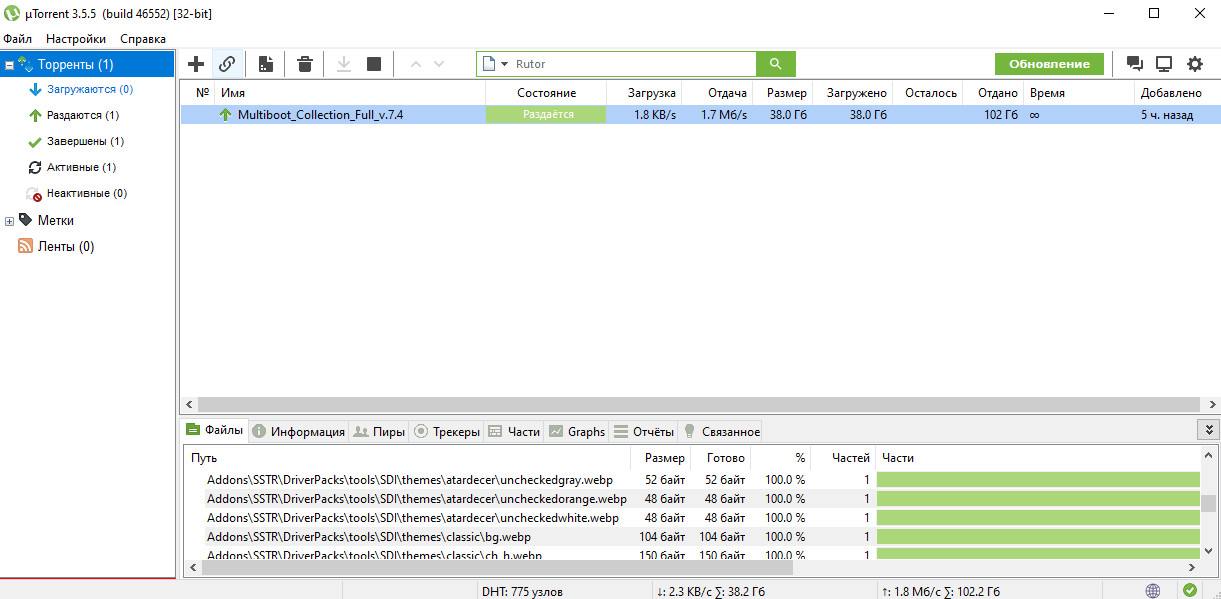The height and width of the screenshot is (599, 1221).
Task: Open preferences via the gear icon
Action: 1195,64
